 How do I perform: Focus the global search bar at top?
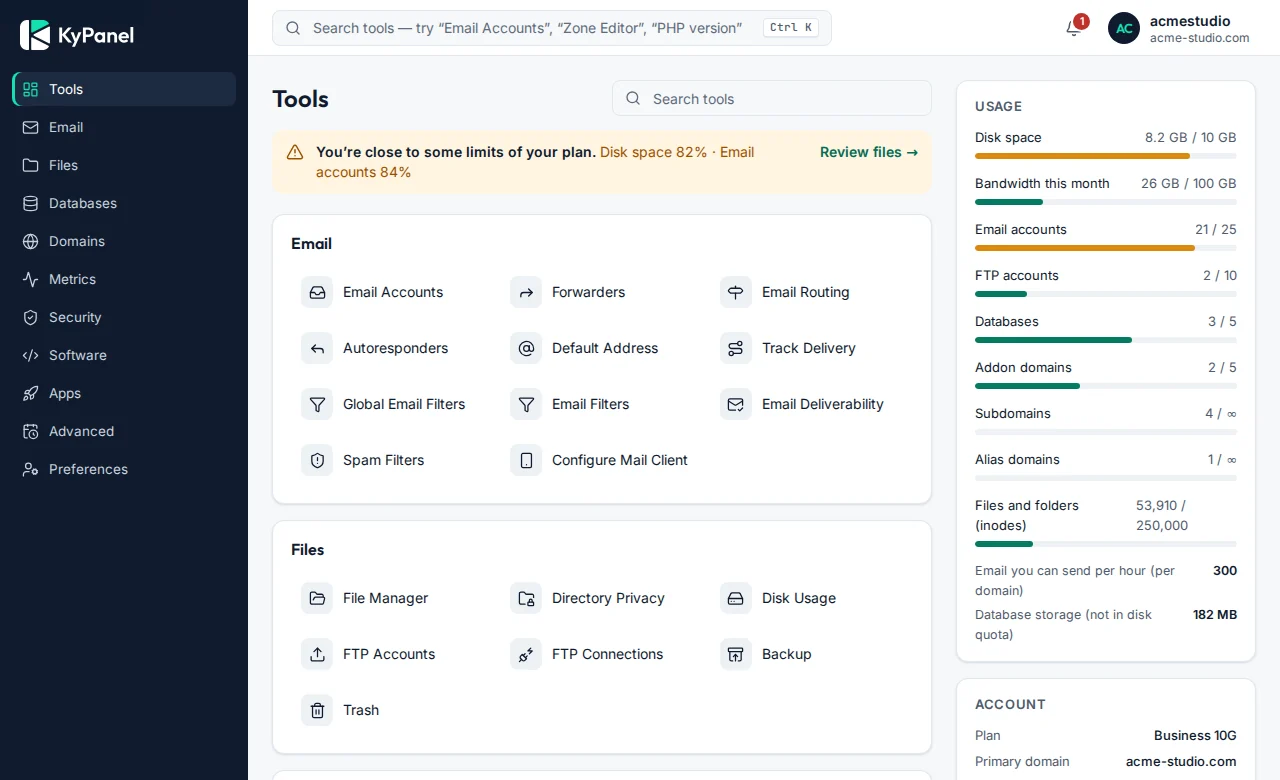552,28
